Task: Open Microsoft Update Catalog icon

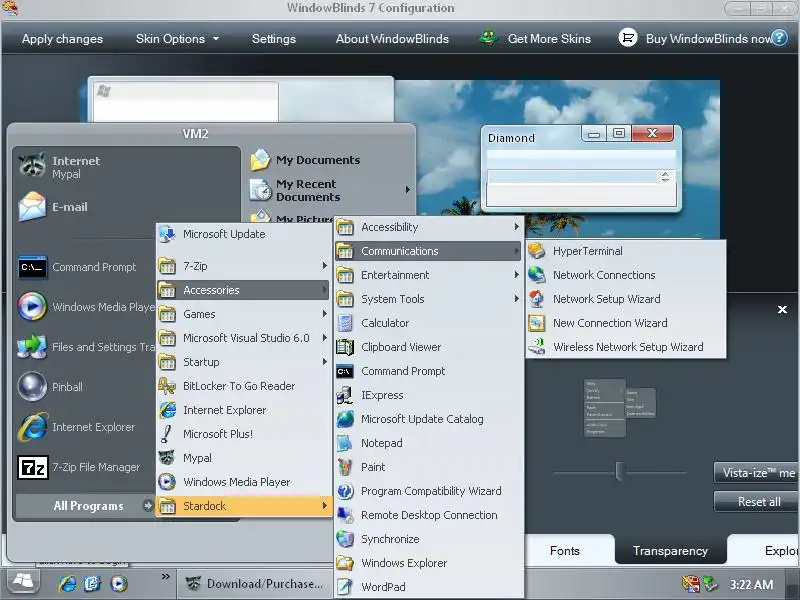Action: pos(345,419)
